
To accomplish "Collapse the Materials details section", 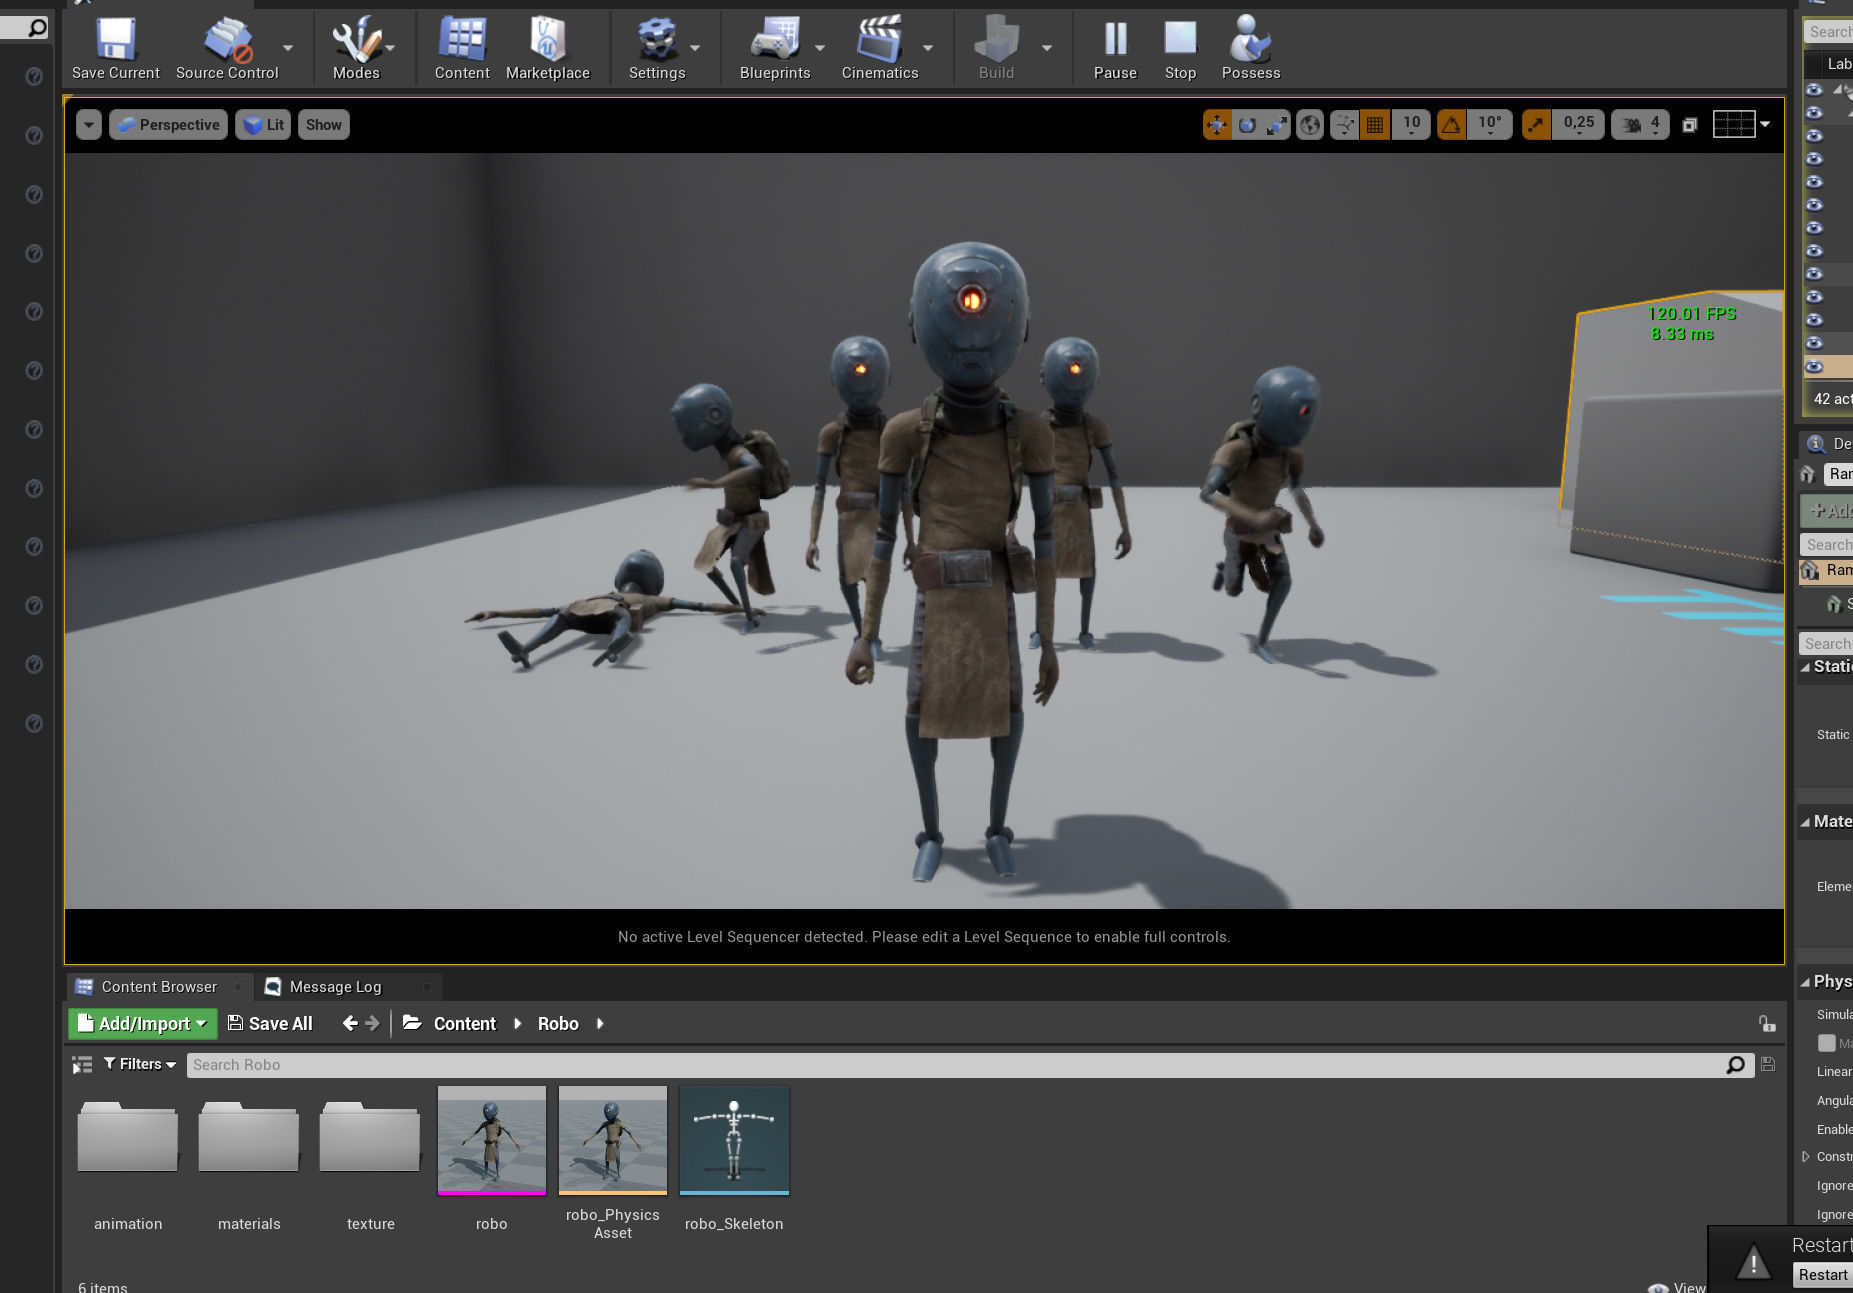I will pyautogui.click(x=1806, y=822).
